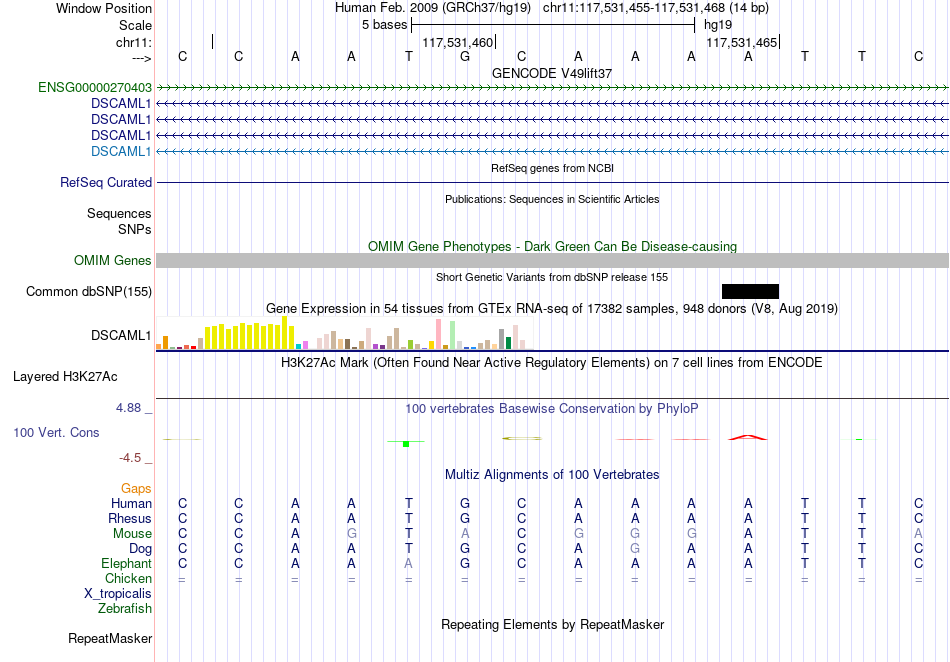The height and width of the screenshot is (662, 950).
Task: Click the 117,531,460 ruler coordinate
Action: 457,42
